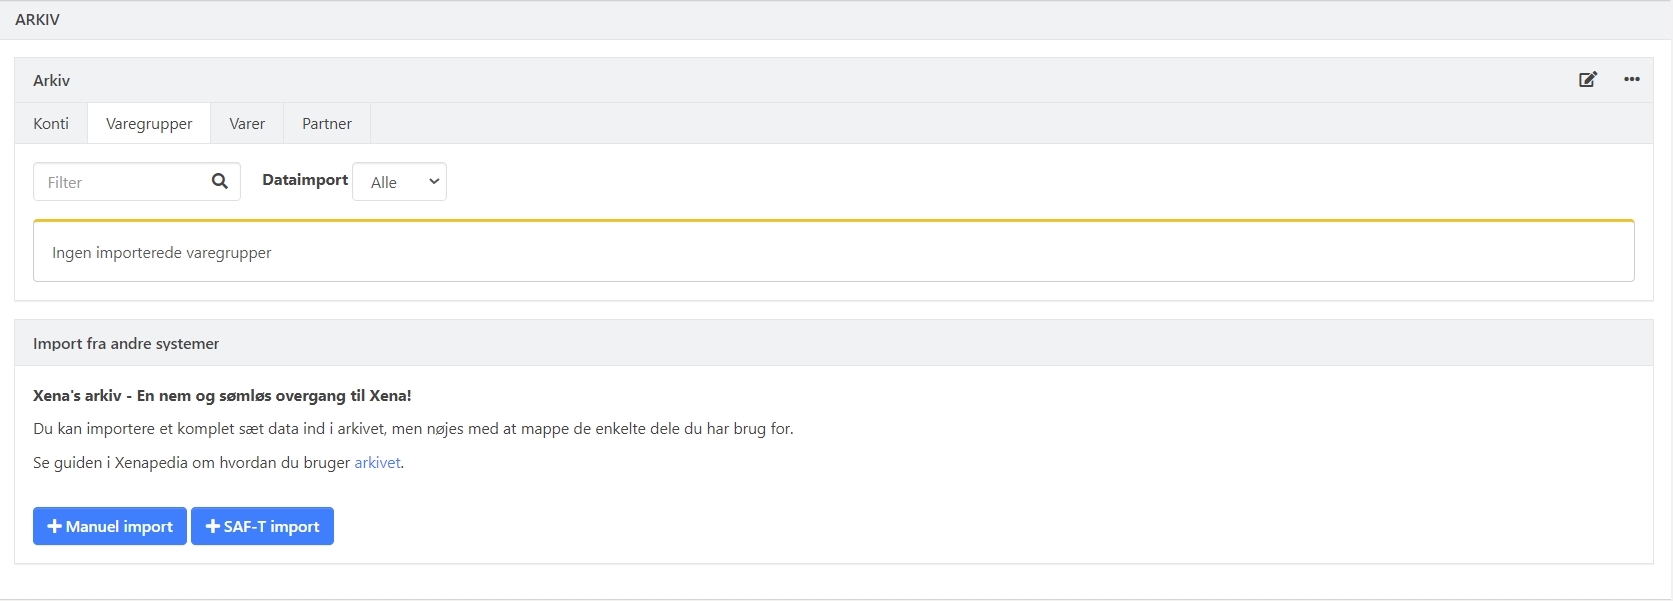This screenshot has width=1673, height=601.
Task: Click the Dataimport label
Action: [x=305, y=180]
